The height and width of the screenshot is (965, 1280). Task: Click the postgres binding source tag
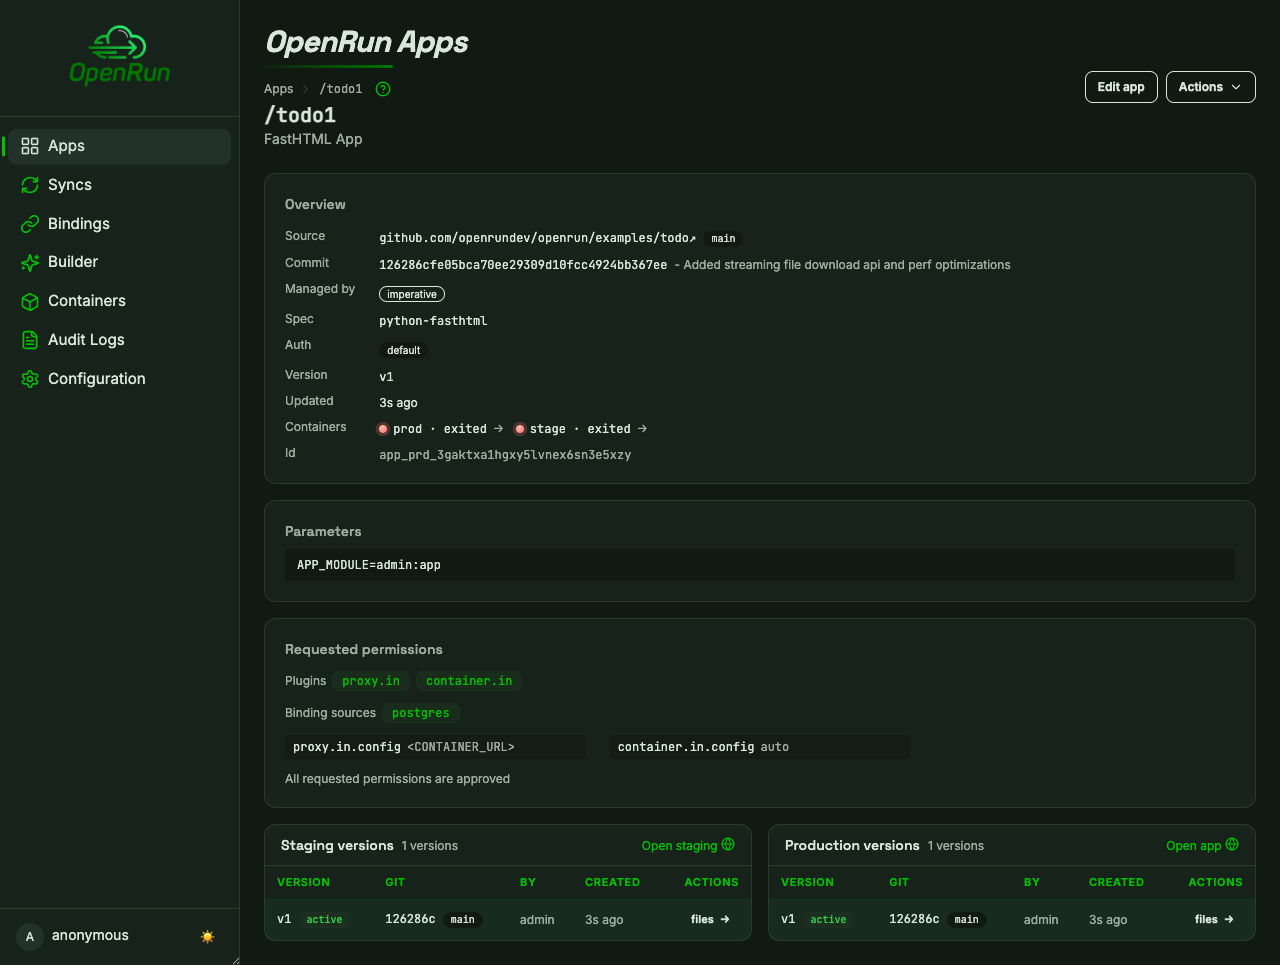click(x=421, y=713)
